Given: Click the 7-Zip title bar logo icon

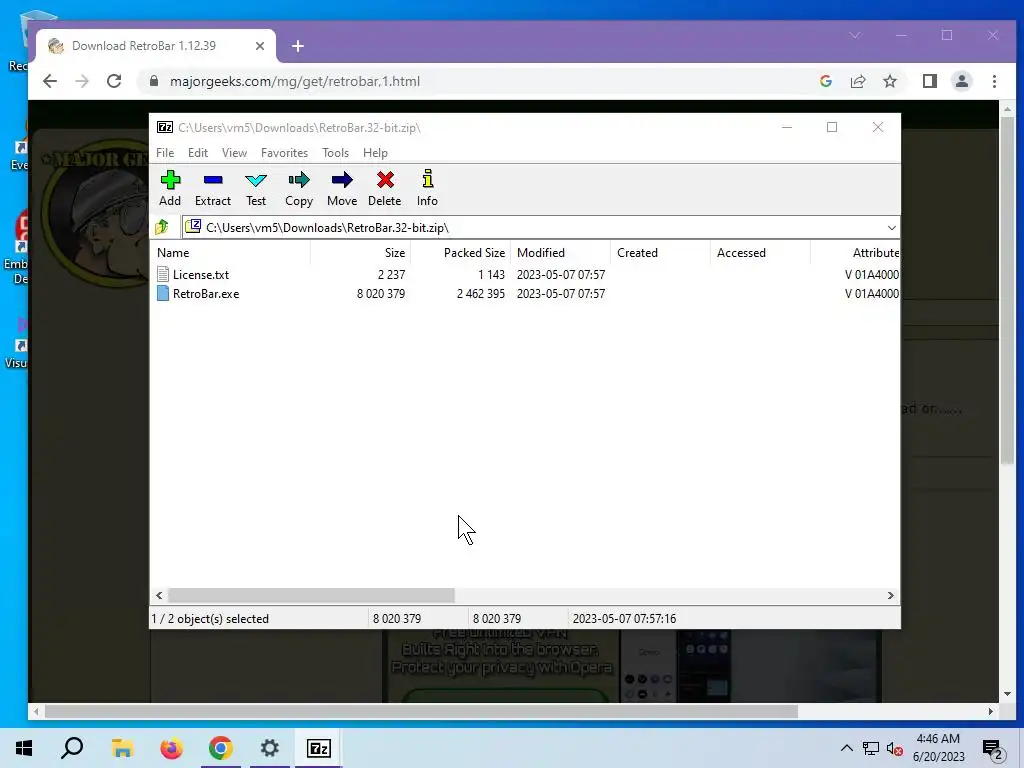Looking at the screenshot, I should 165,127.
